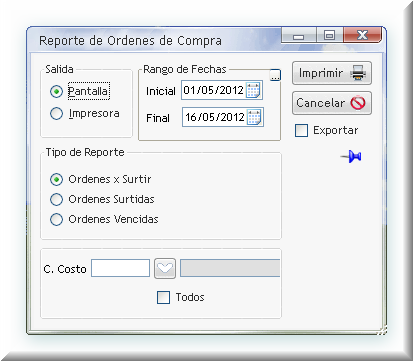
Task: Click the Cancelar button
Action: tap(332, 103)
